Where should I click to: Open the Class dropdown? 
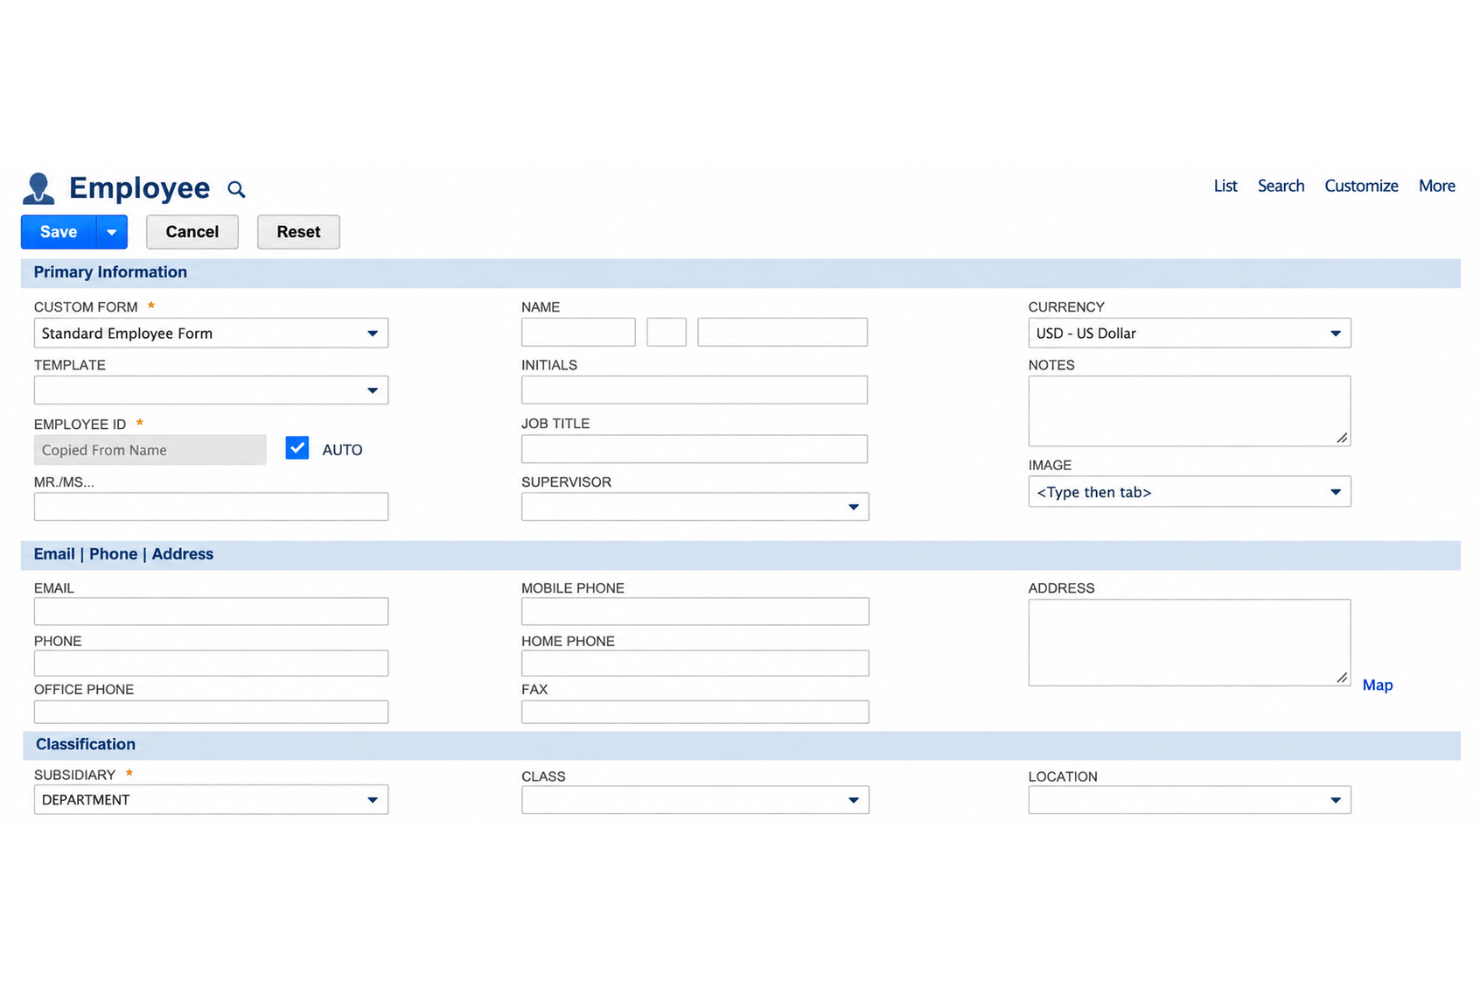click(695, 800)
